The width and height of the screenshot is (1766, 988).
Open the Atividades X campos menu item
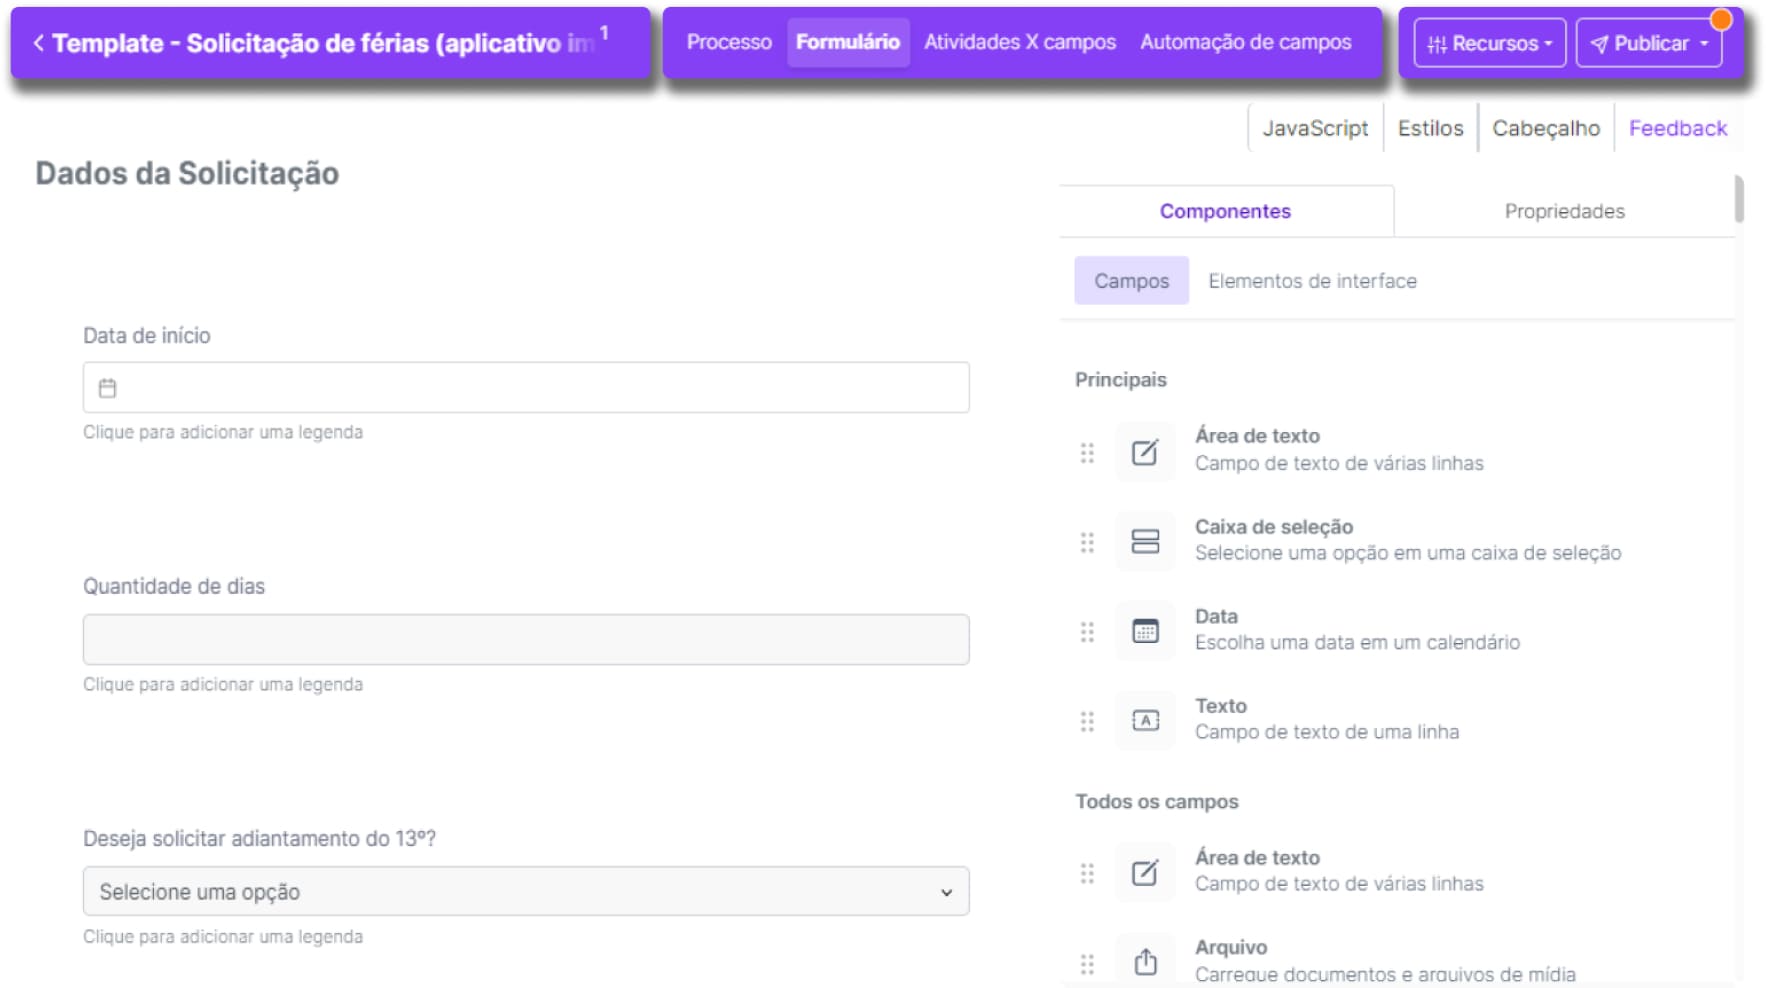[1020, 42]
